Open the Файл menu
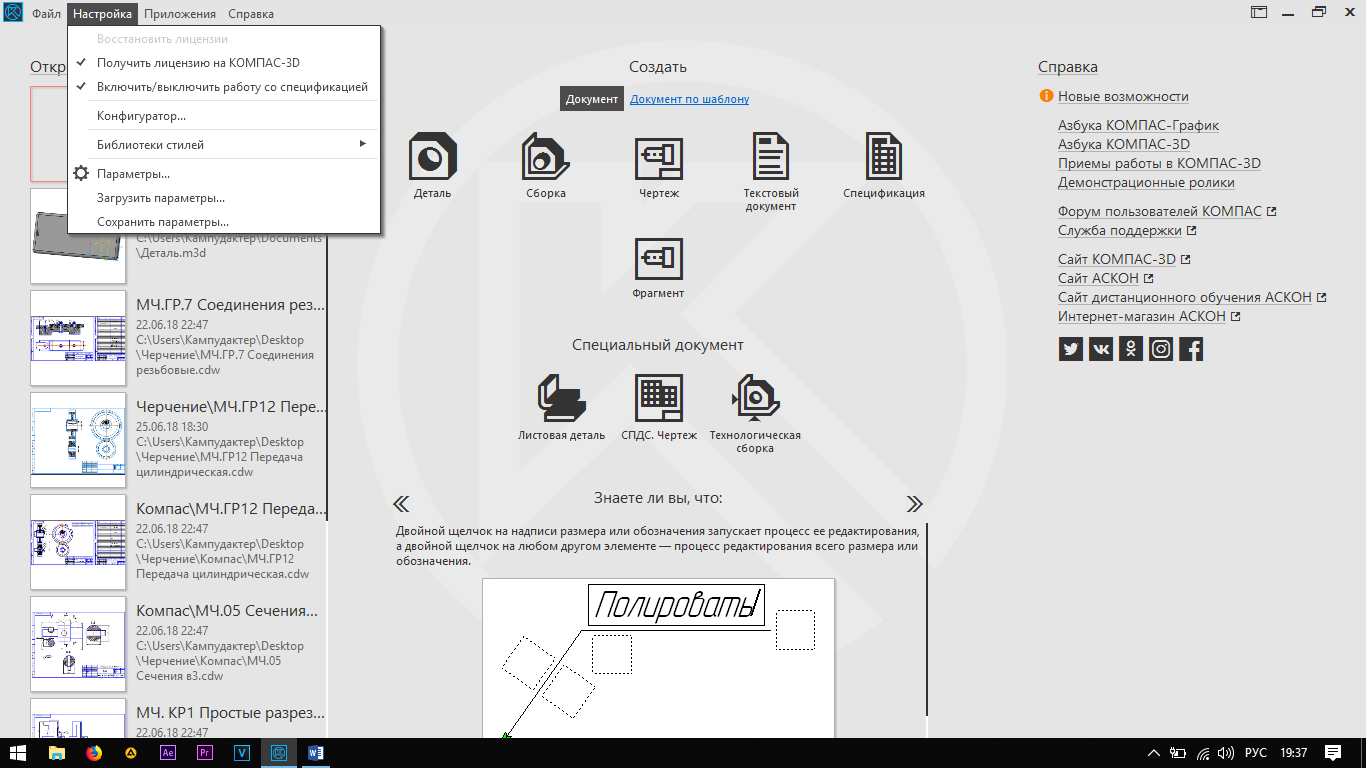The image size is (1366, 768). click(x=46, y=14)
